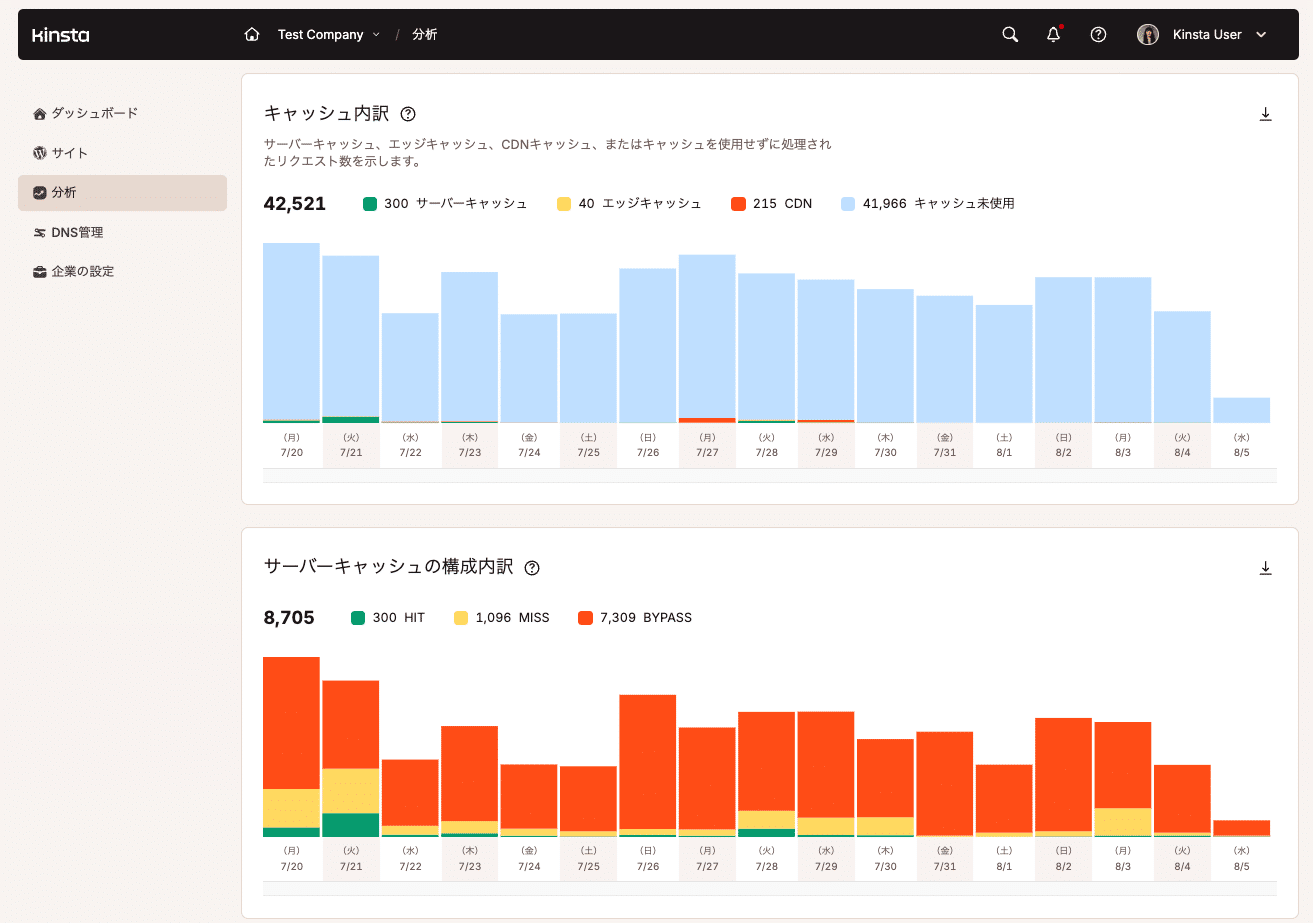The height and width of the screenshot is (923, 1313).
Task: Click the 7/21 bar in サーバーキャッシュ chart
Action: 351,759
